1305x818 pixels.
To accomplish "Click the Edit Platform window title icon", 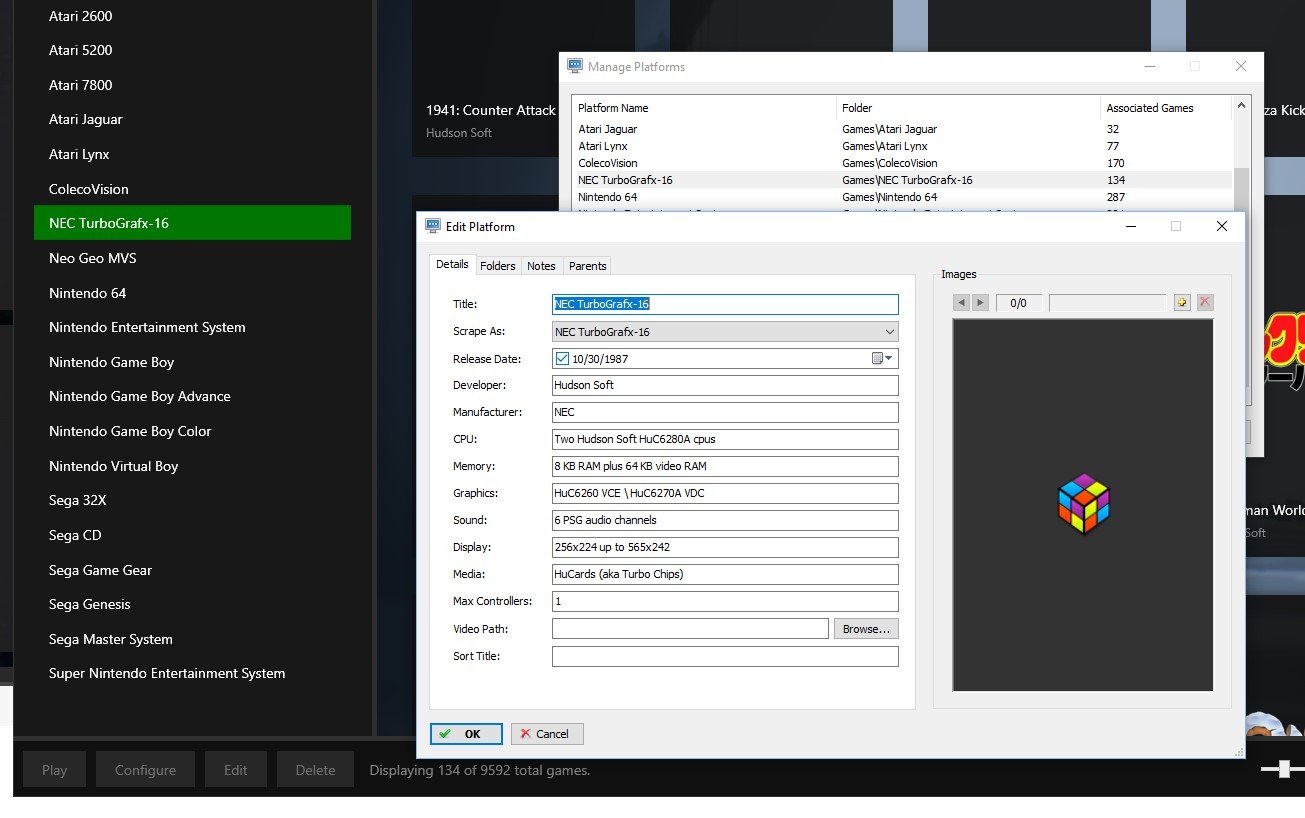I will [x=433, y=226].
